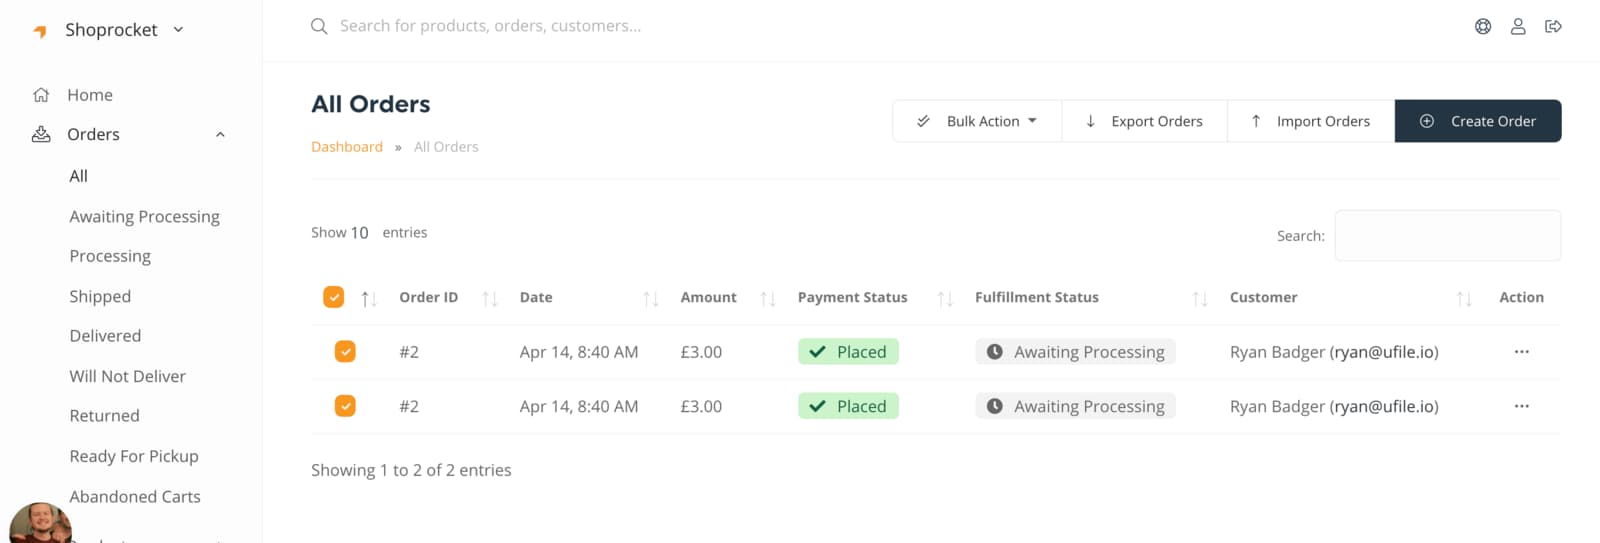This screenshot has width=1600, height=543.
Task: Open Awaiting Processing orders in sidebar
Action: point(144,217)
